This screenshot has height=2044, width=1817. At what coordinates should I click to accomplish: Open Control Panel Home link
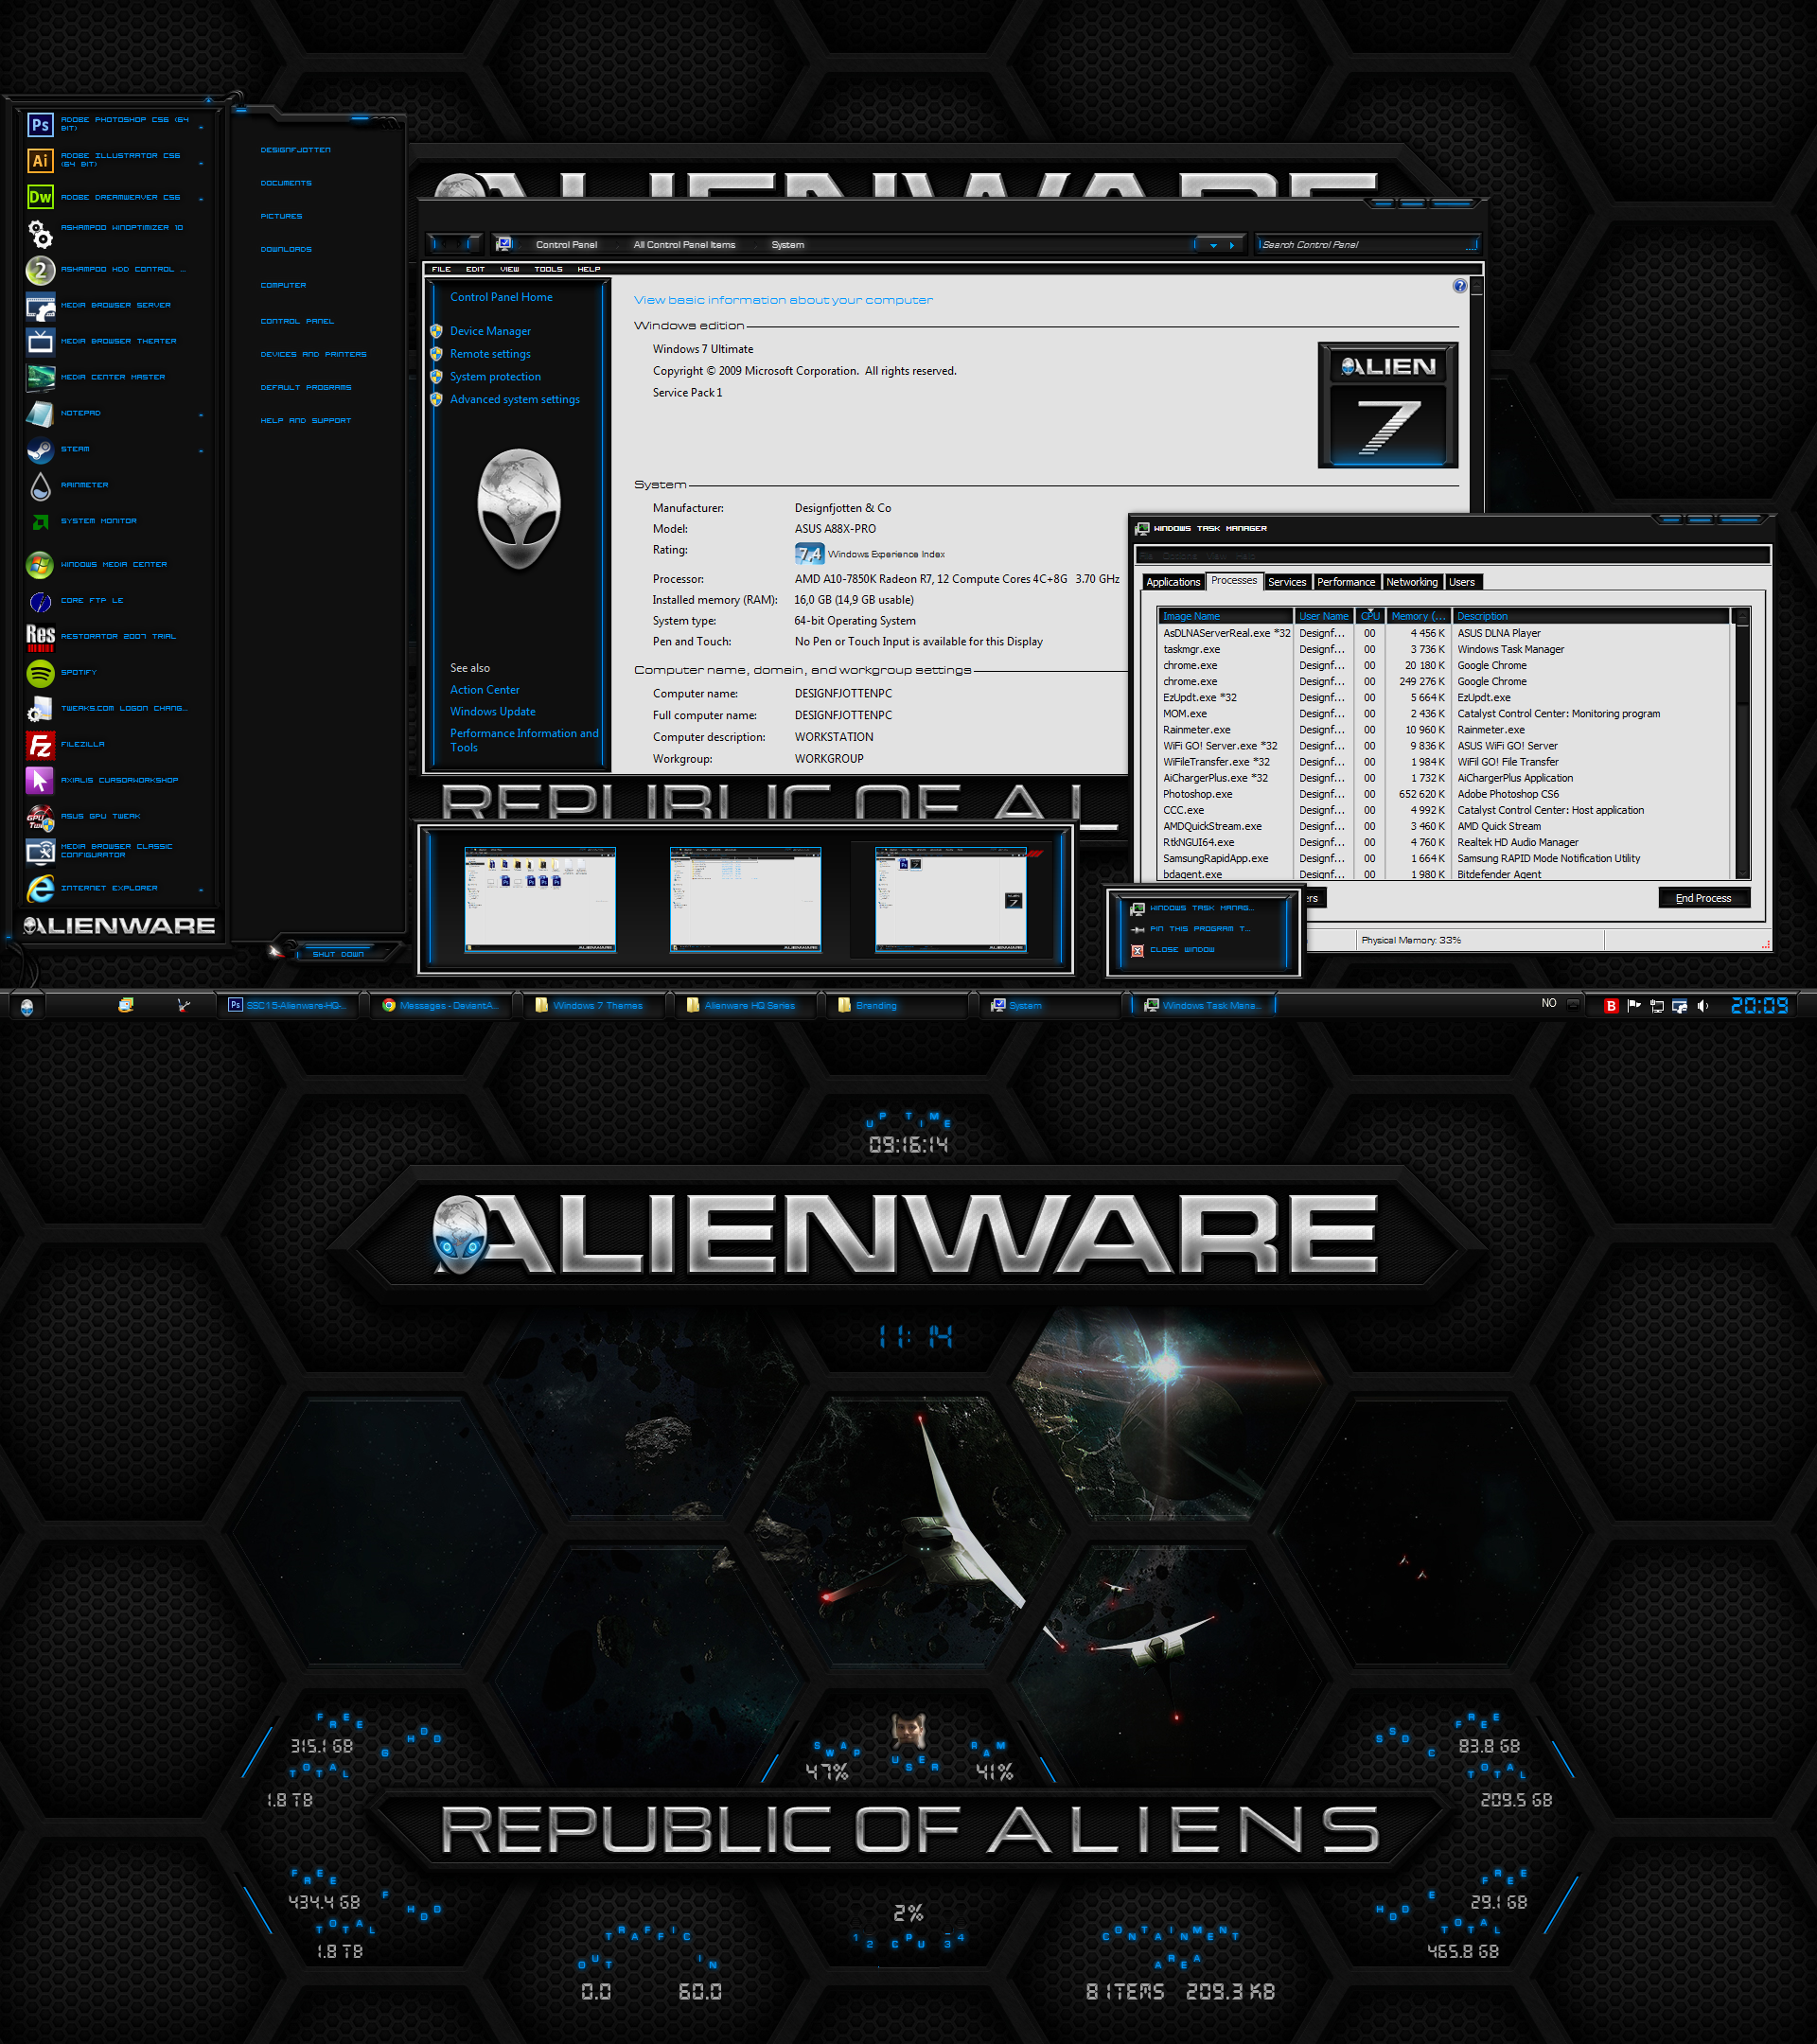point(501,297)
